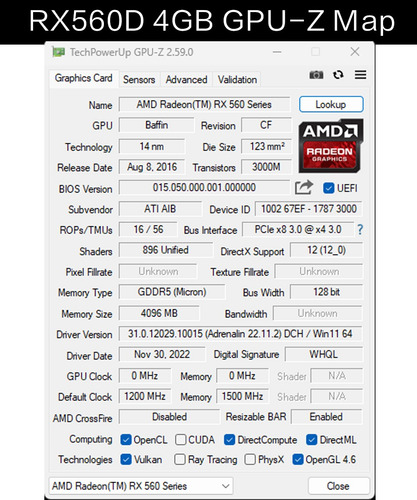
Task: Open the GPU selection dropdown at bottom
Action: (x=141, y=486)
